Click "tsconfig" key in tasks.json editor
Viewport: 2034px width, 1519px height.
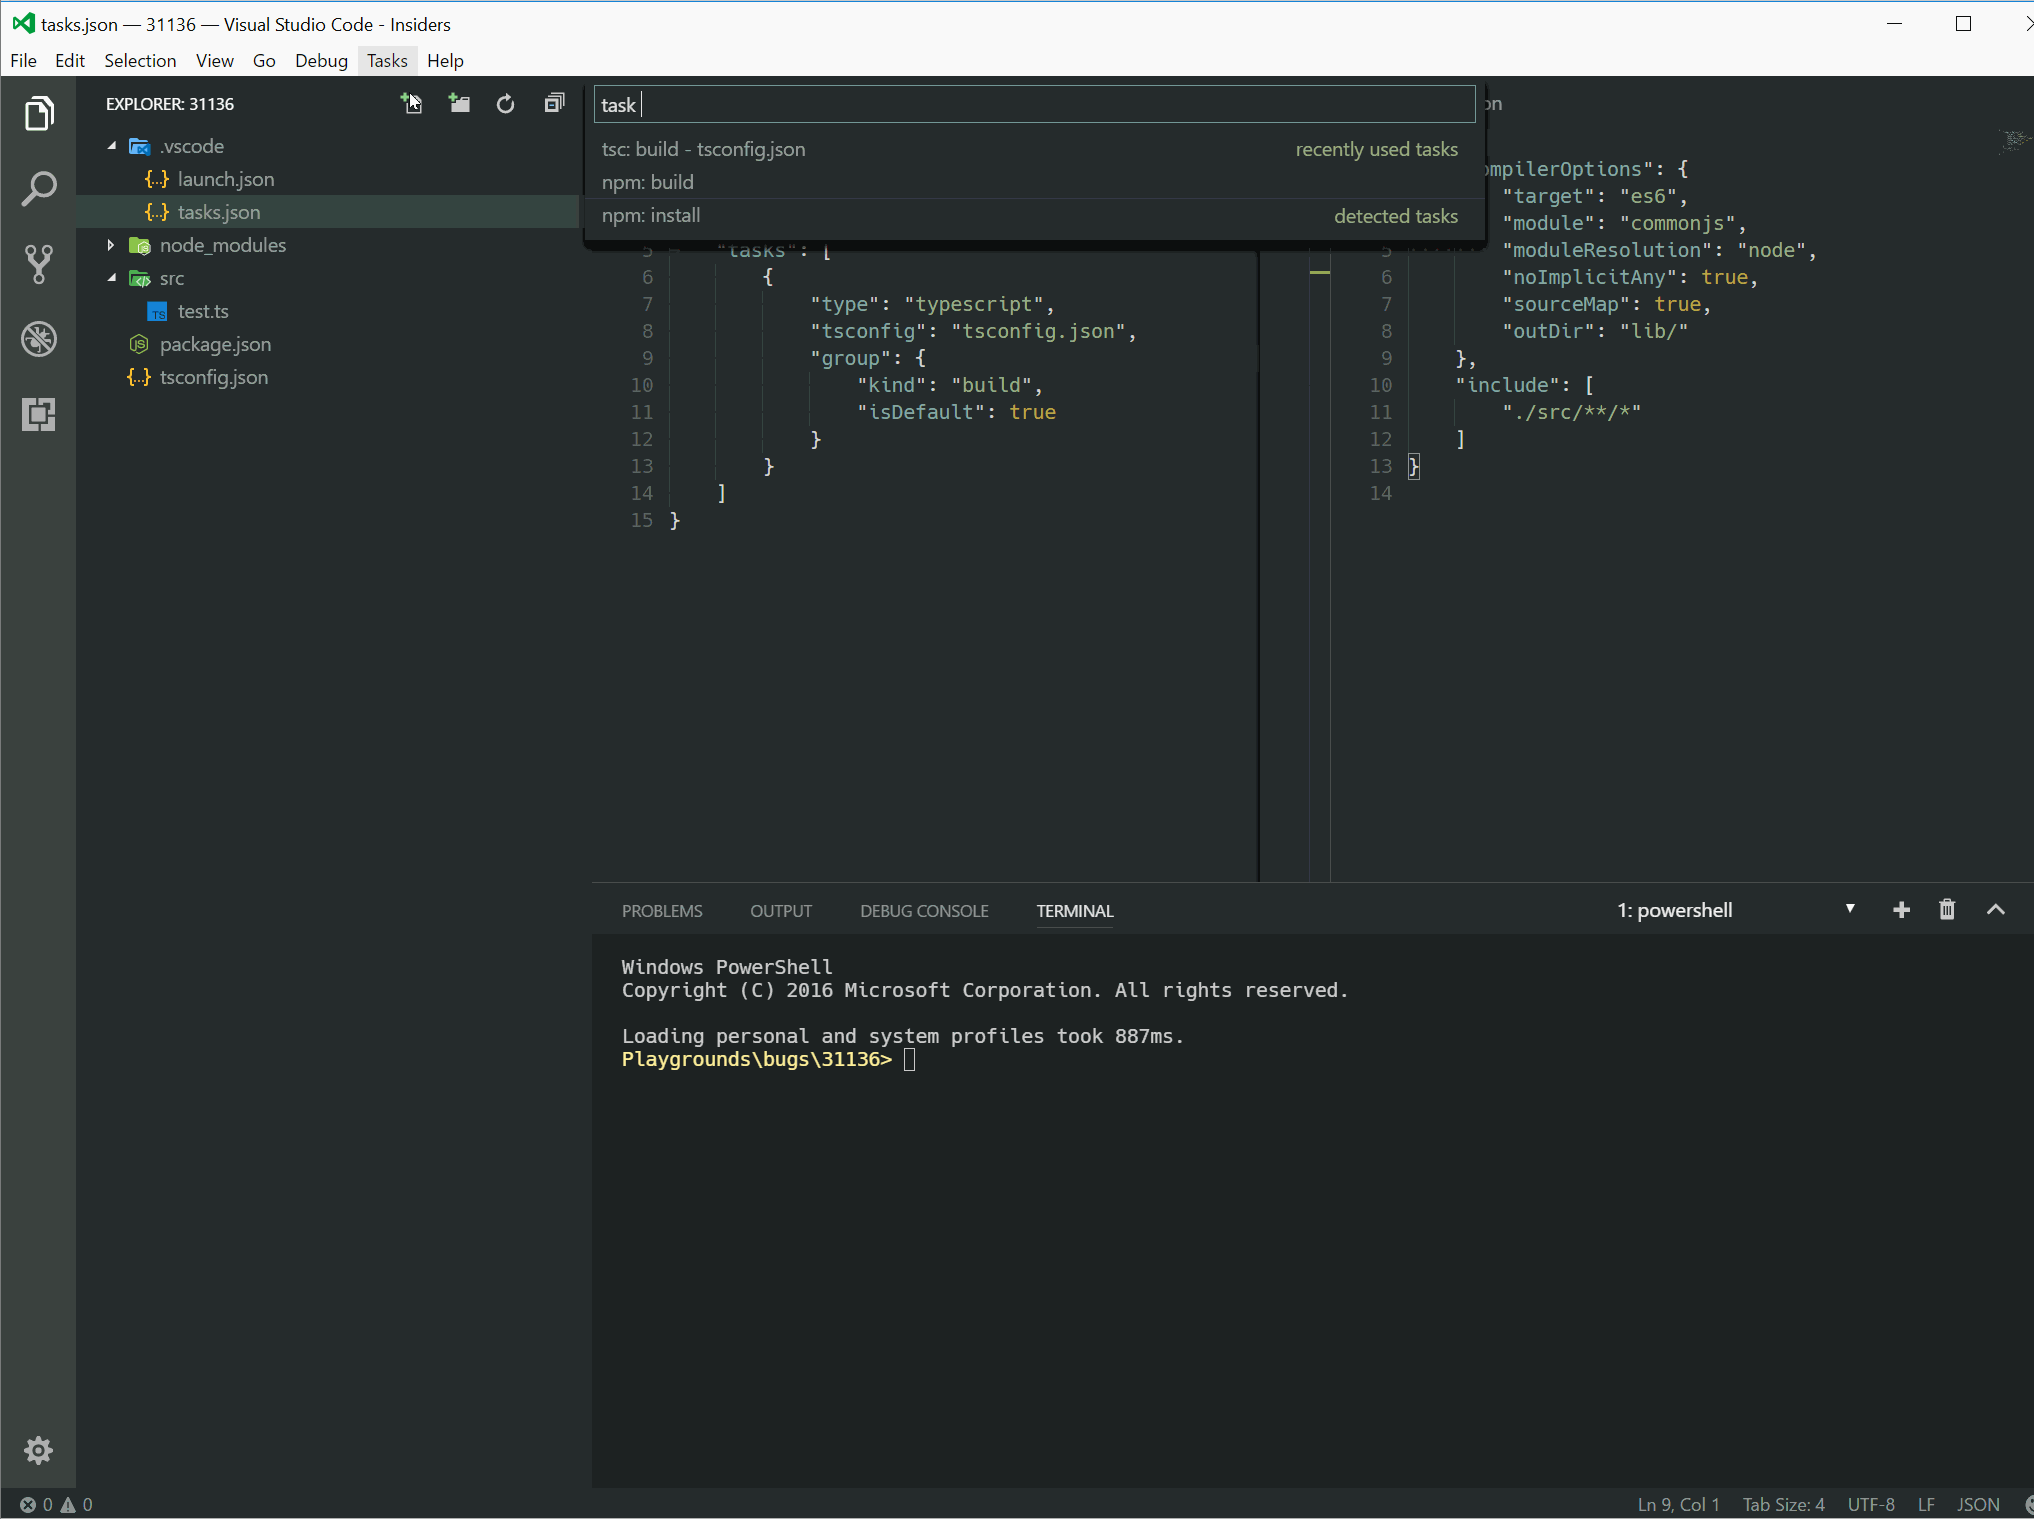tap(869, 331)
